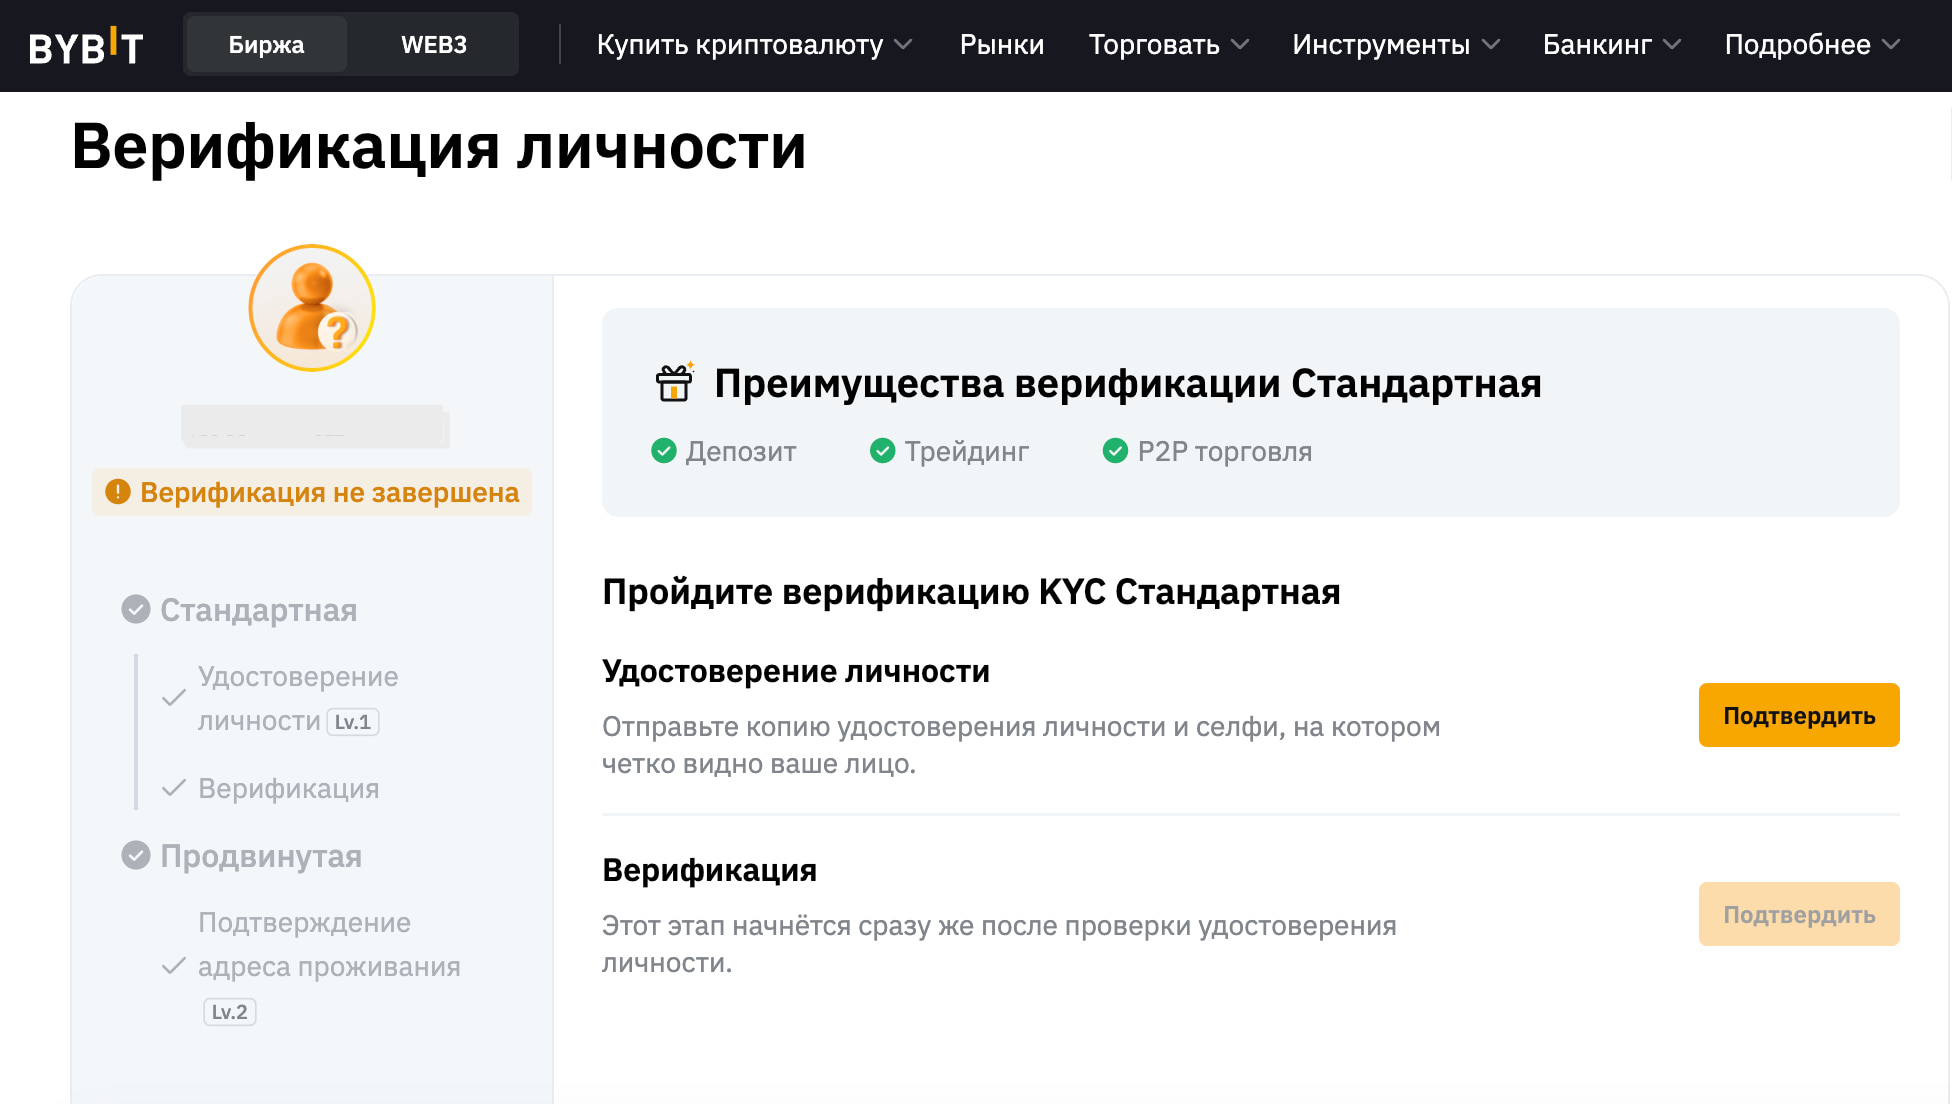Select Верификация step in sidebar

[289, 788]
